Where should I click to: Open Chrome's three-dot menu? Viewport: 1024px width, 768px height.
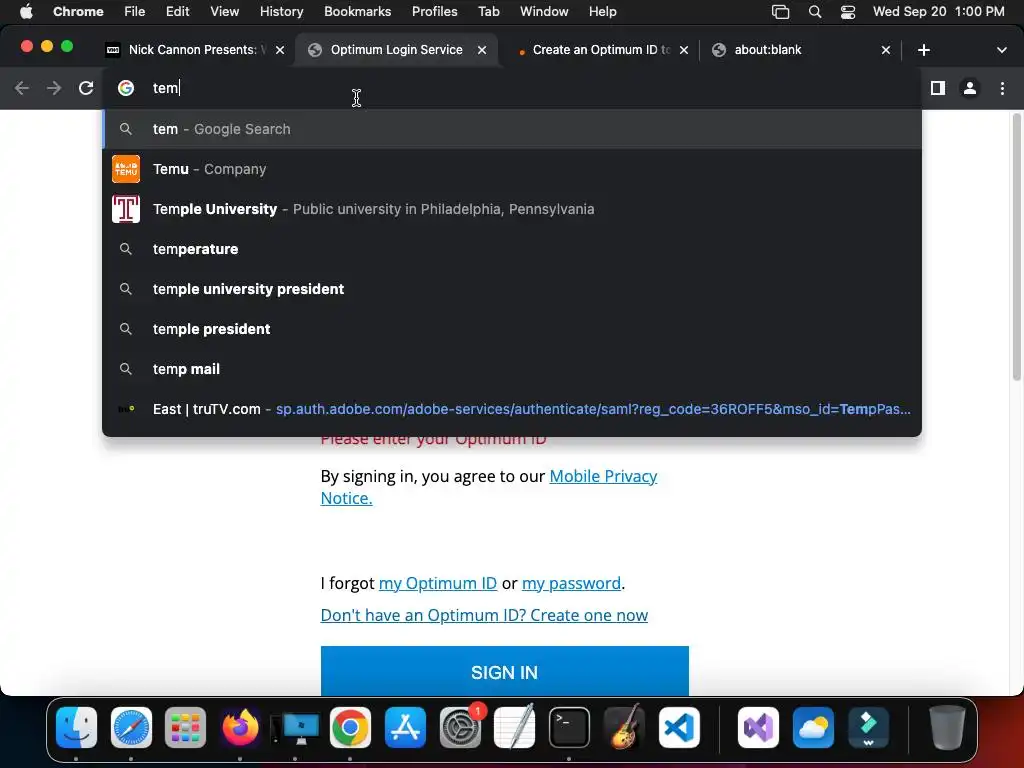point(1002,88)
